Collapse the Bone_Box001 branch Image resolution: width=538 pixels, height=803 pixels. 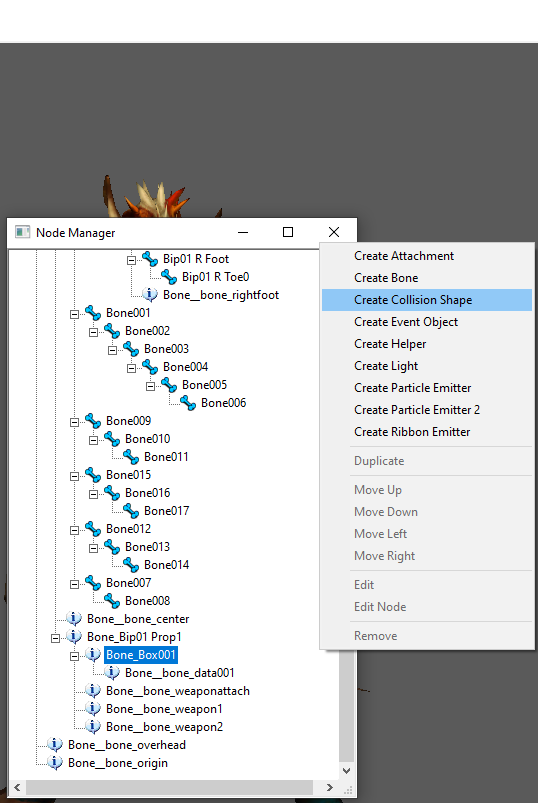[x=75, y=656]
